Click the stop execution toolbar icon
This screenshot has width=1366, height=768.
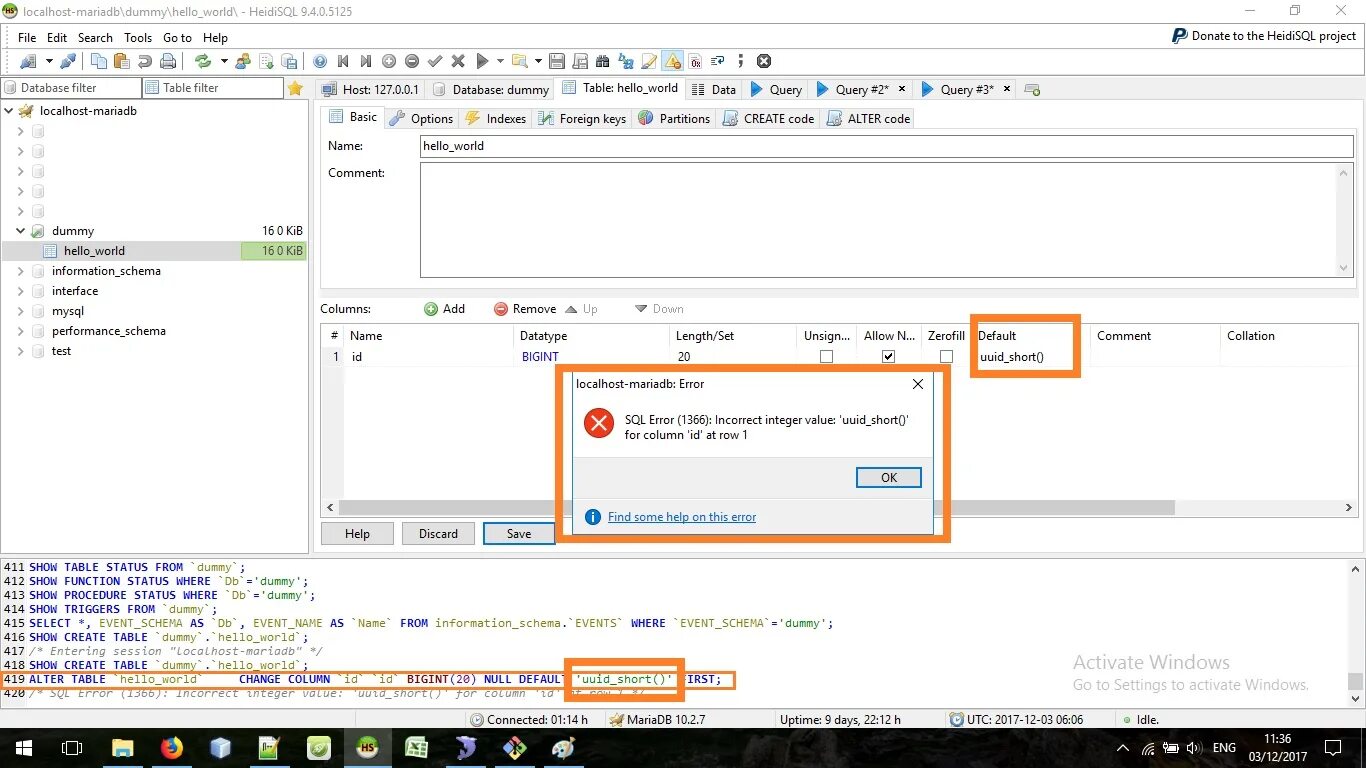click(x=764, y=61)
